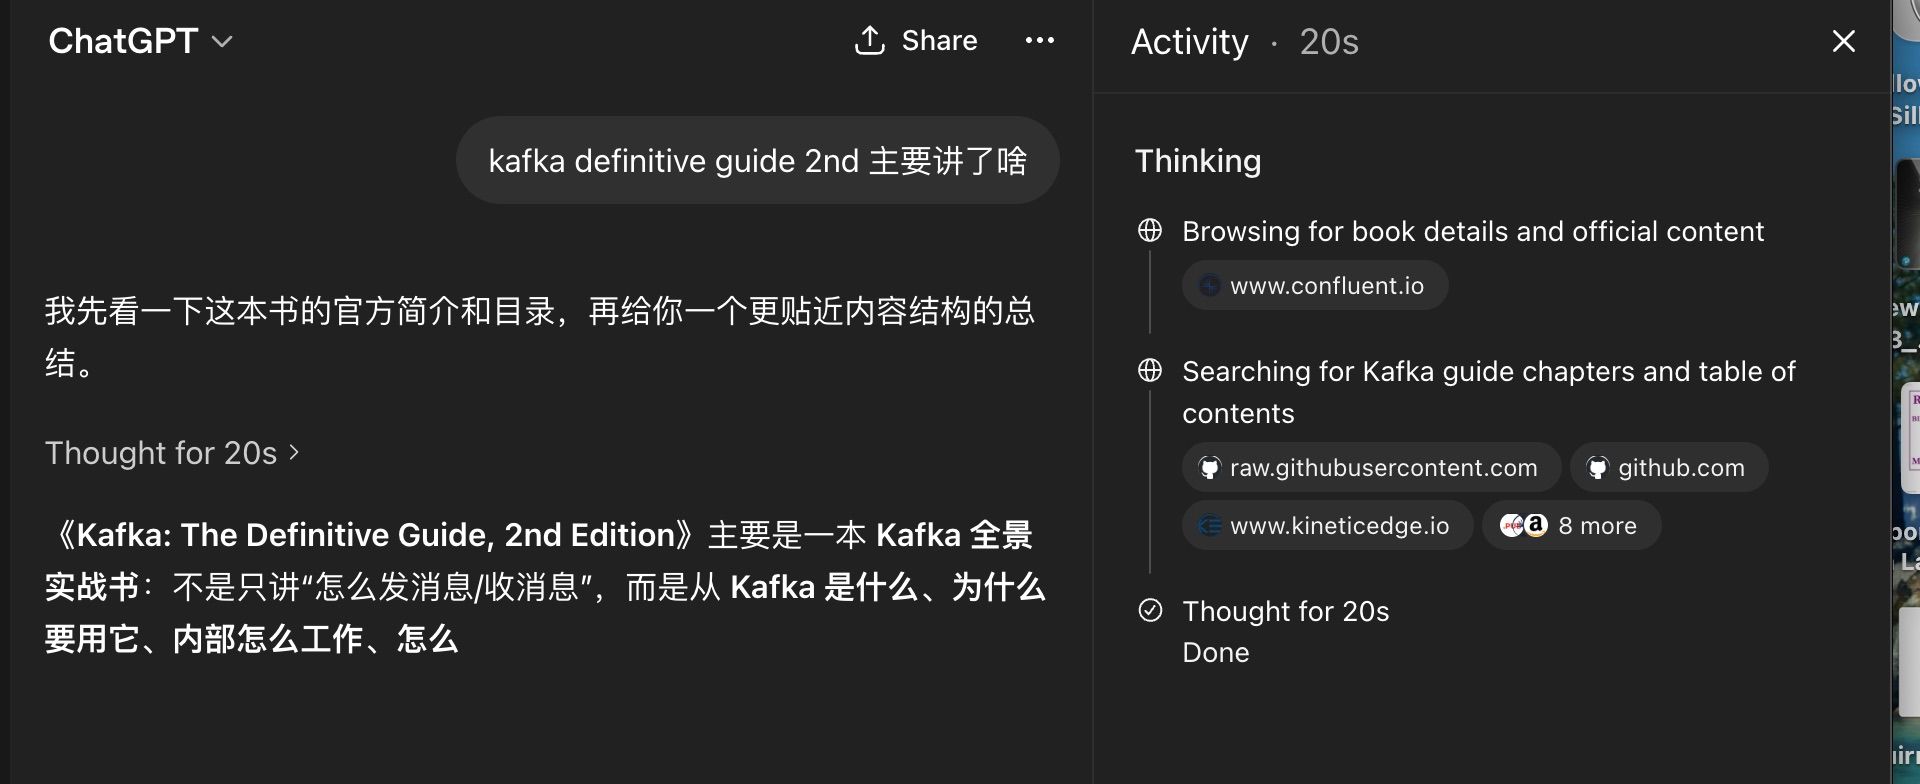Click the checkmark icon beside Thought for 20s

1150,610
